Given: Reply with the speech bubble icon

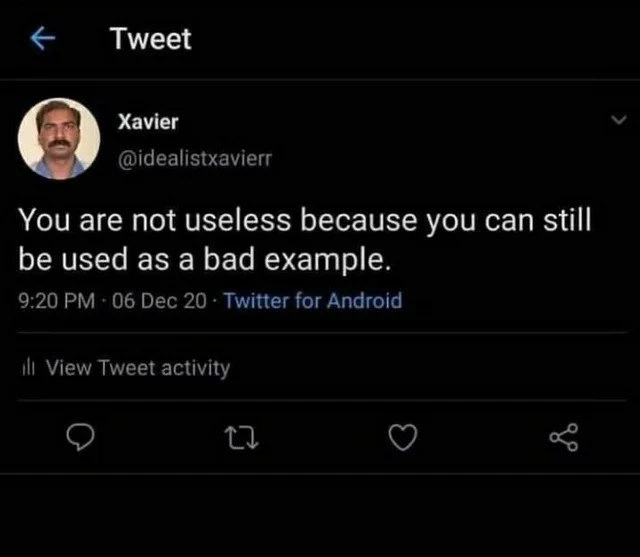Looking at the screenshot, I should pos(80,437).
